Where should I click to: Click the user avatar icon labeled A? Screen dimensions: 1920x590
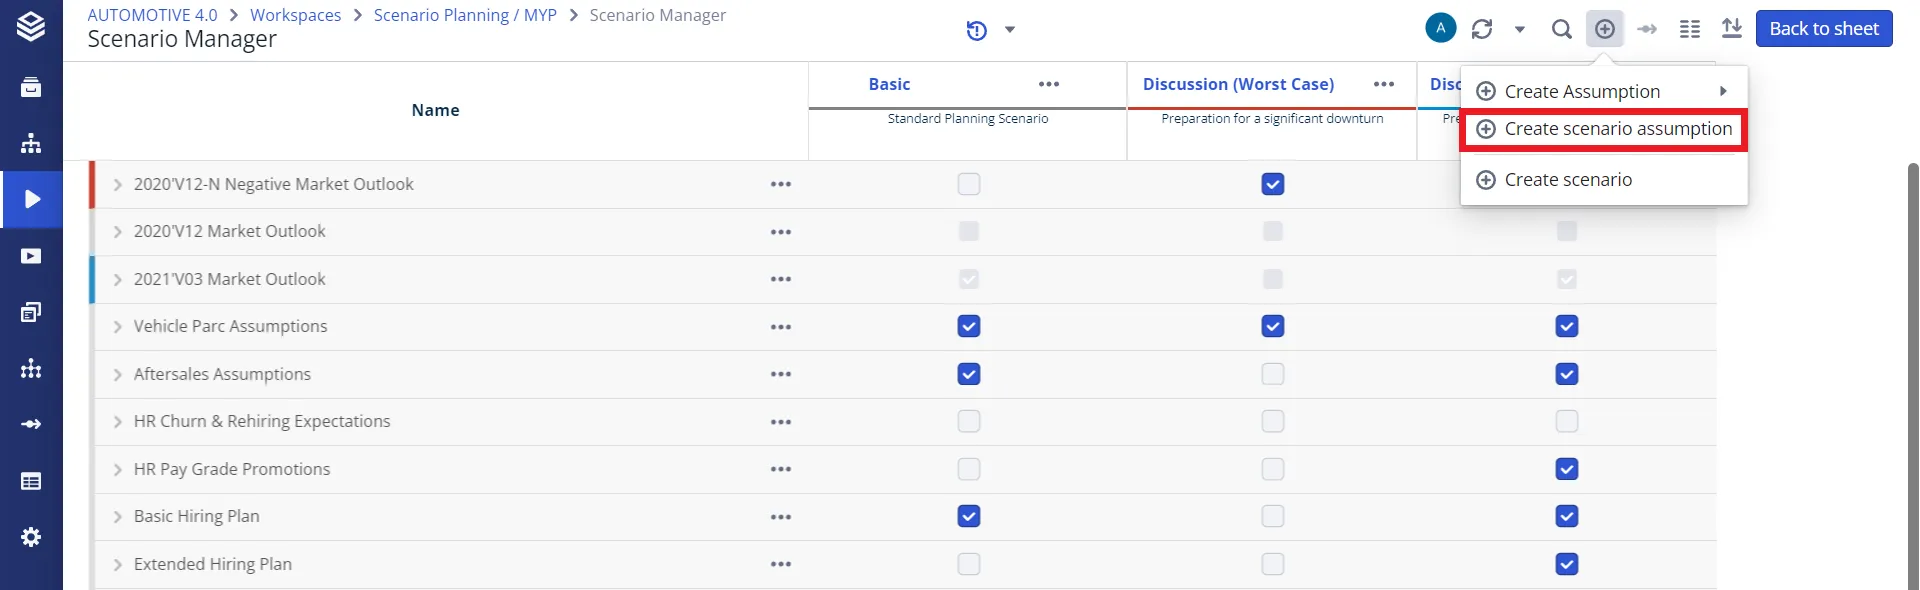click(x=1440, y=28)
